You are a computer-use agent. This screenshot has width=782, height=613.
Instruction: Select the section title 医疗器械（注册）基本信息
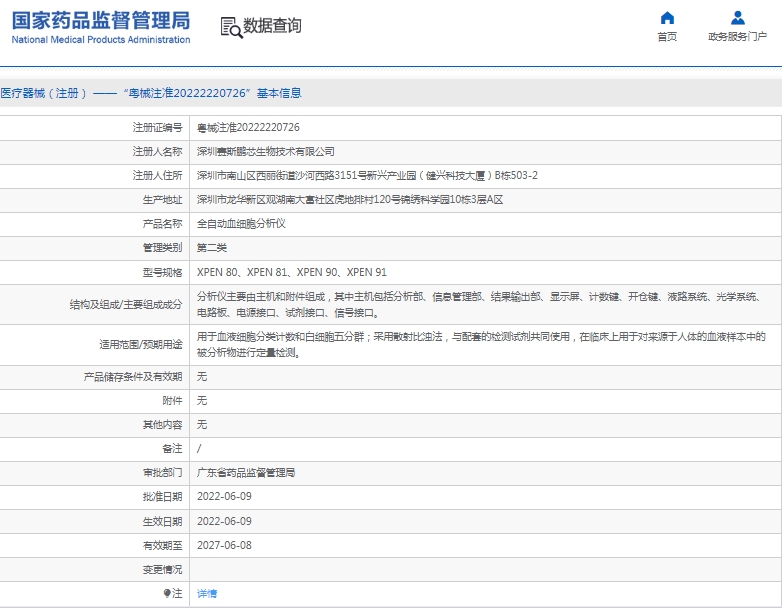click(x=151, y=93)
